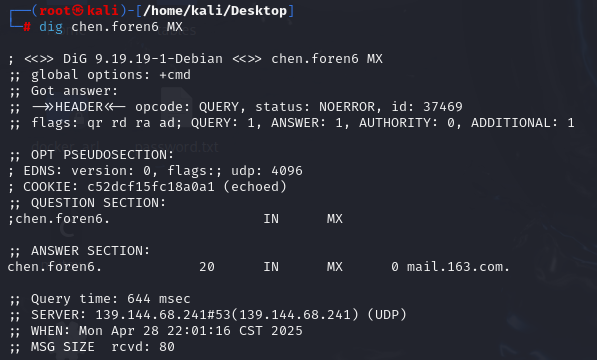Screen dimensions: 597x360
Task: Click the root user name in prompt
Action: [x=55, y=11]
